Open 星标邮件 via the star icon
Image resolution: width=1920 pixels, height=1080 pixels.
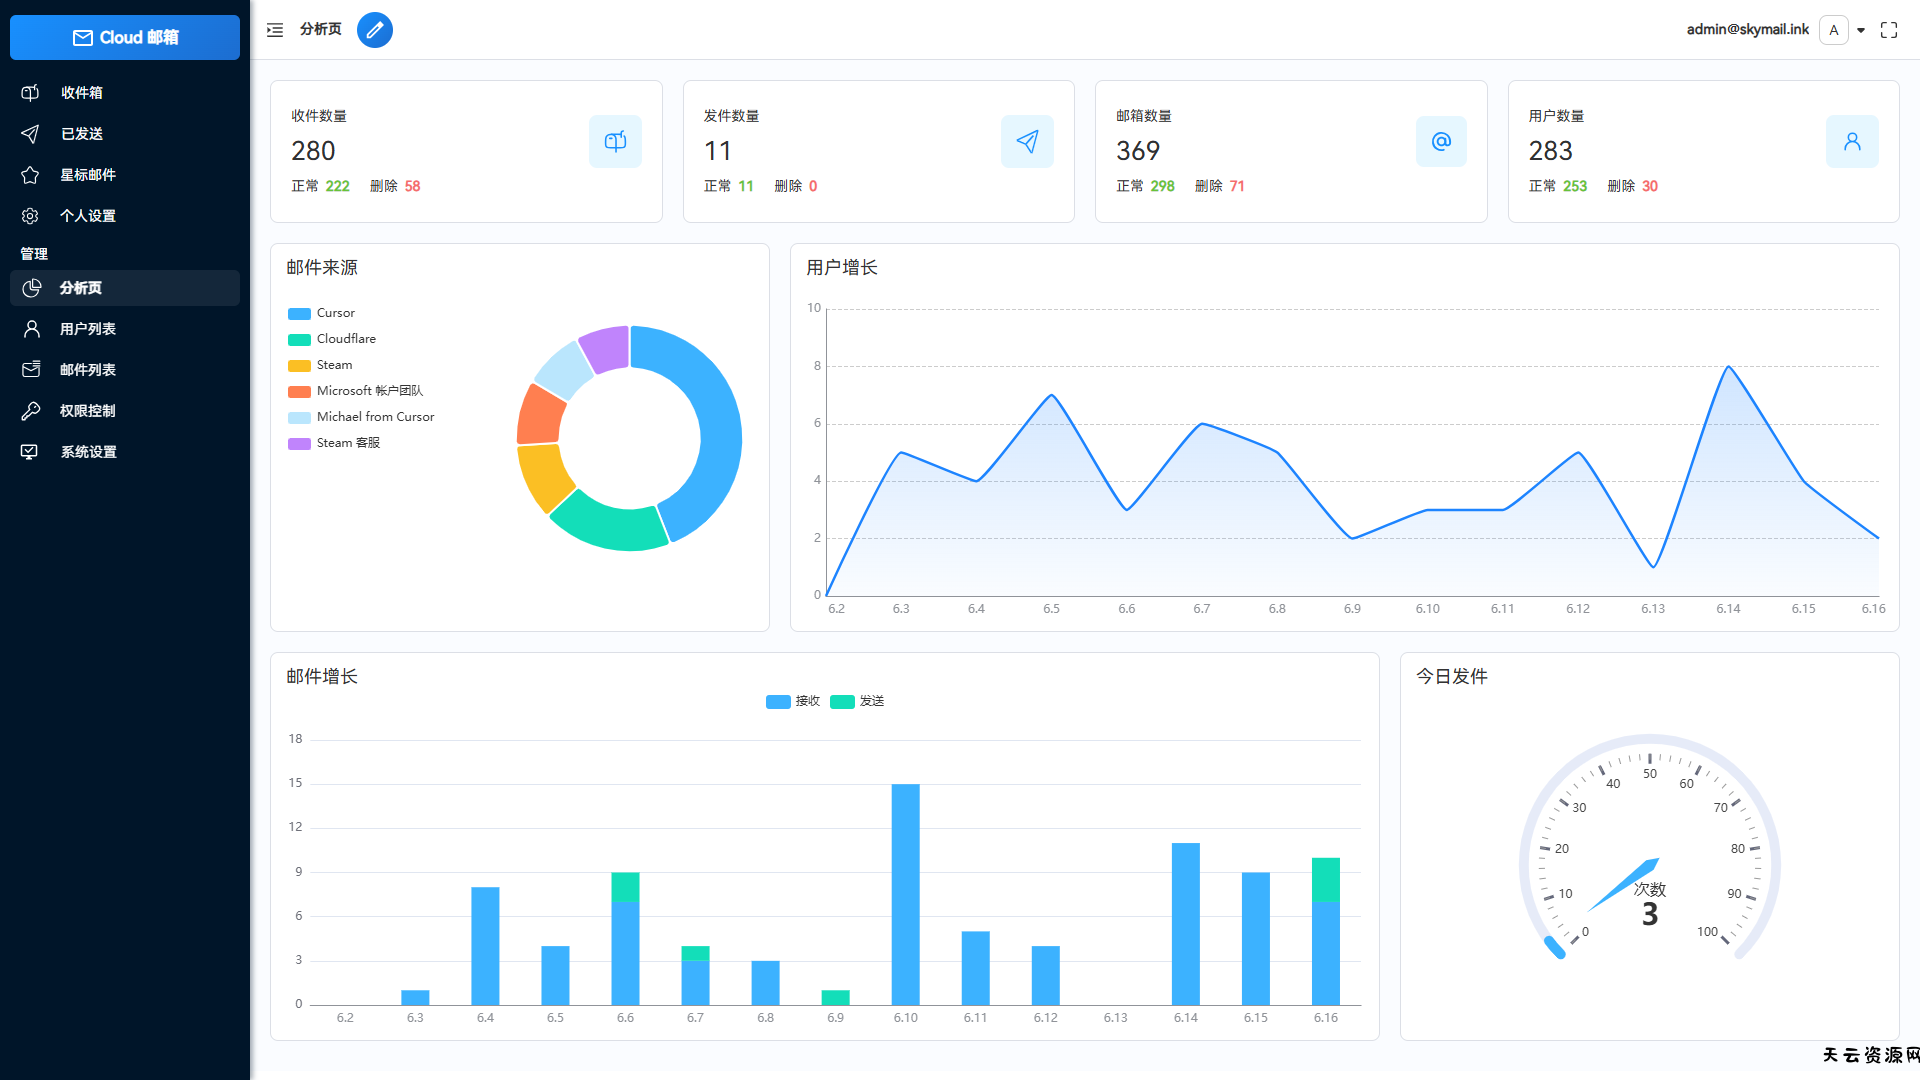click(30, 174)
